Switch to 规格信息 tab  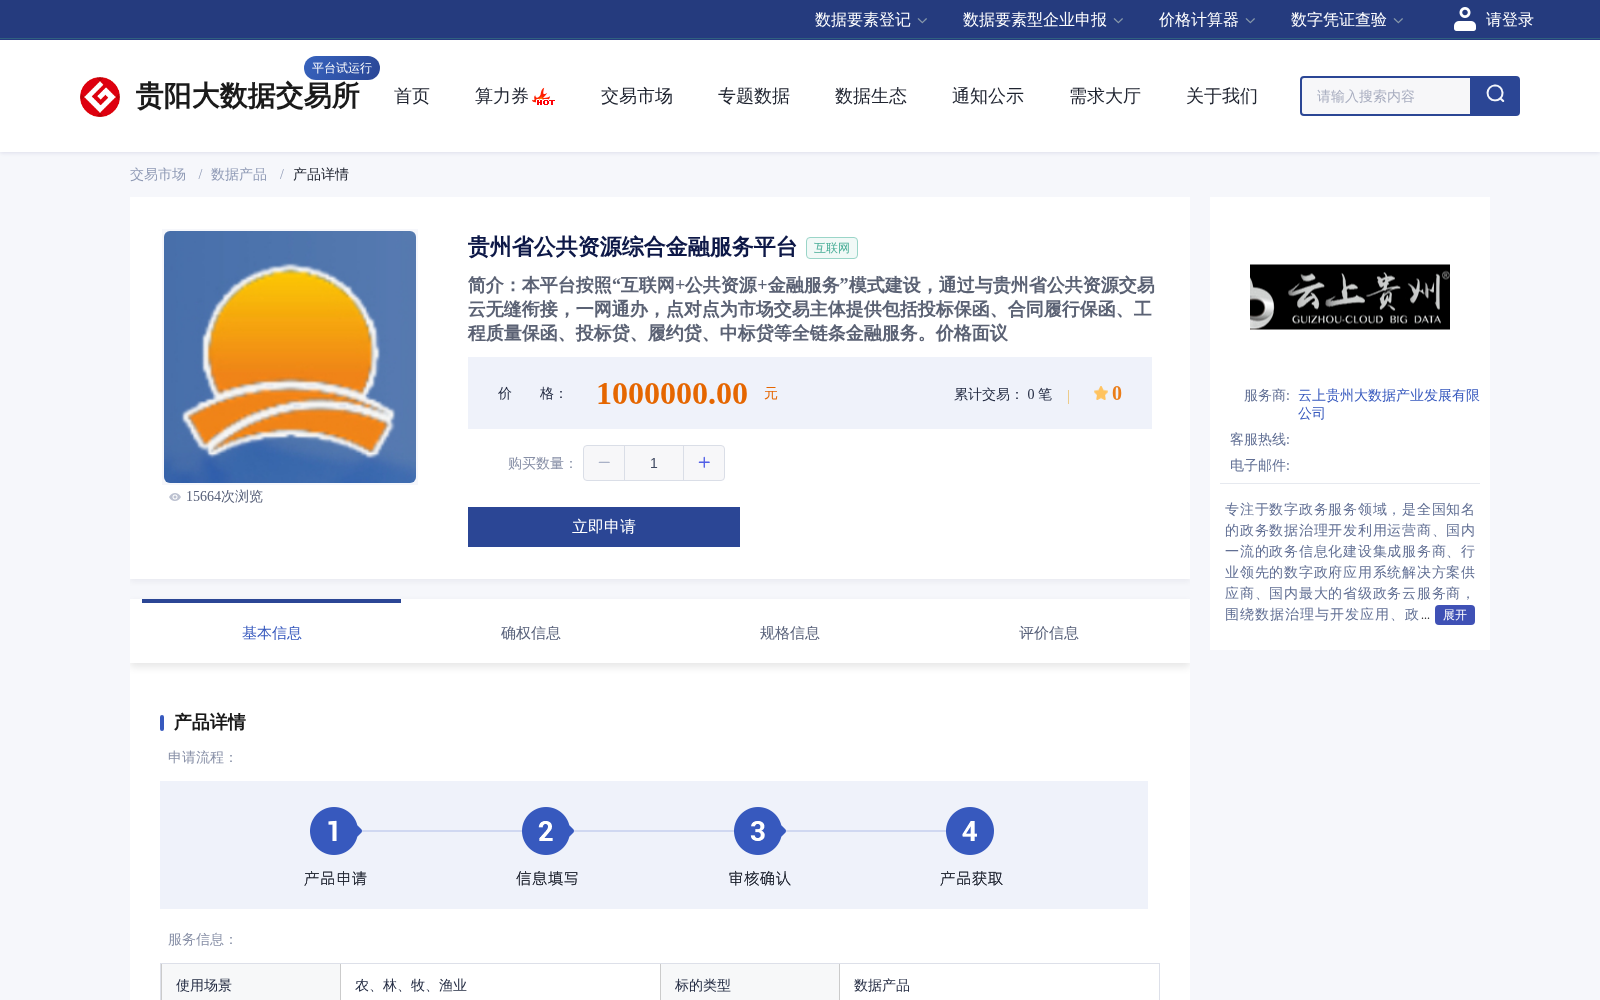click(789, 632)
